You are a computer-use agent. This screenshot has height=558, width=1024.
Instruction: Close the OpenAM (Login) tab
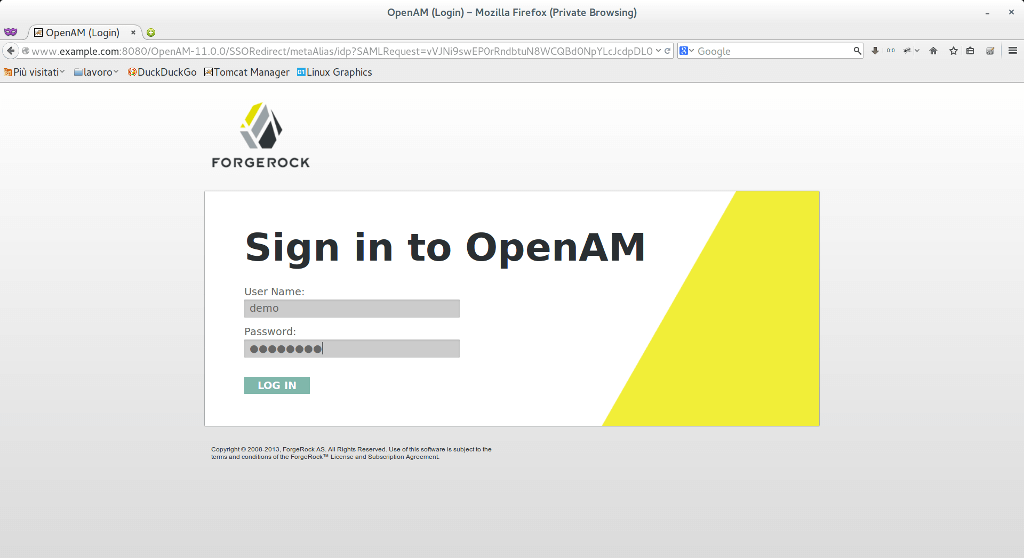133,32
